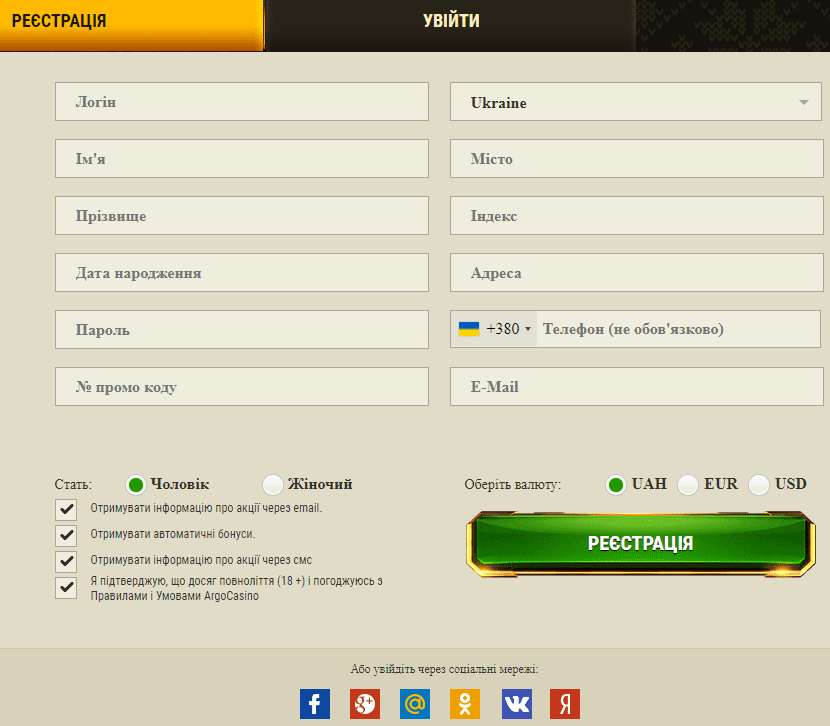Toggle the automatic bonuses checkbox
Viewport: 830px width, 726px height.
[x=66, y=535]
